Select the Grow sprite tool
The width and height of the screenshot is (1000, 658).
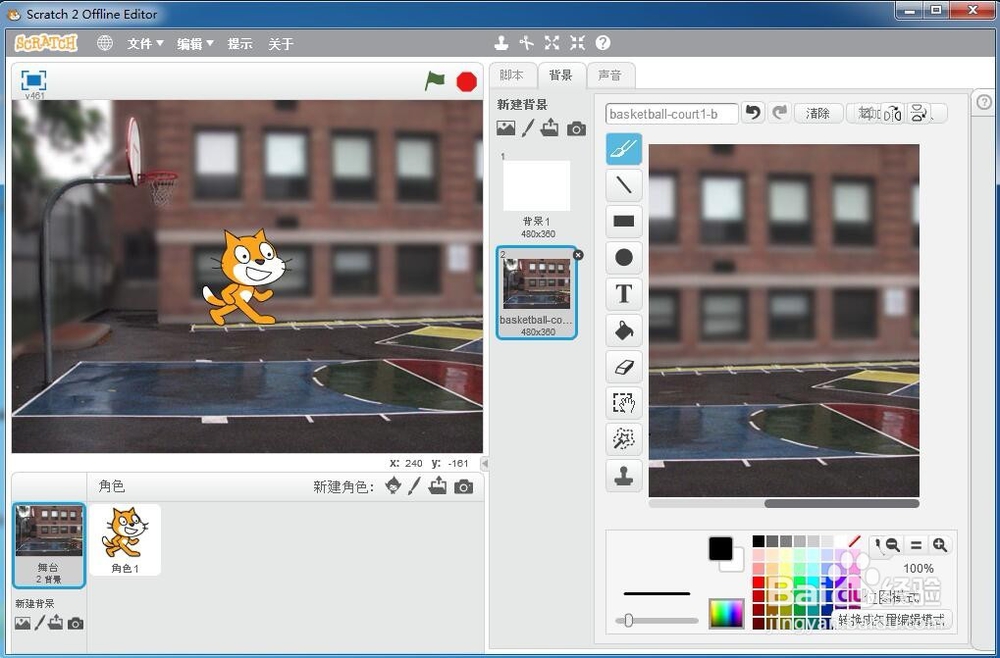(x=552, y=43)
